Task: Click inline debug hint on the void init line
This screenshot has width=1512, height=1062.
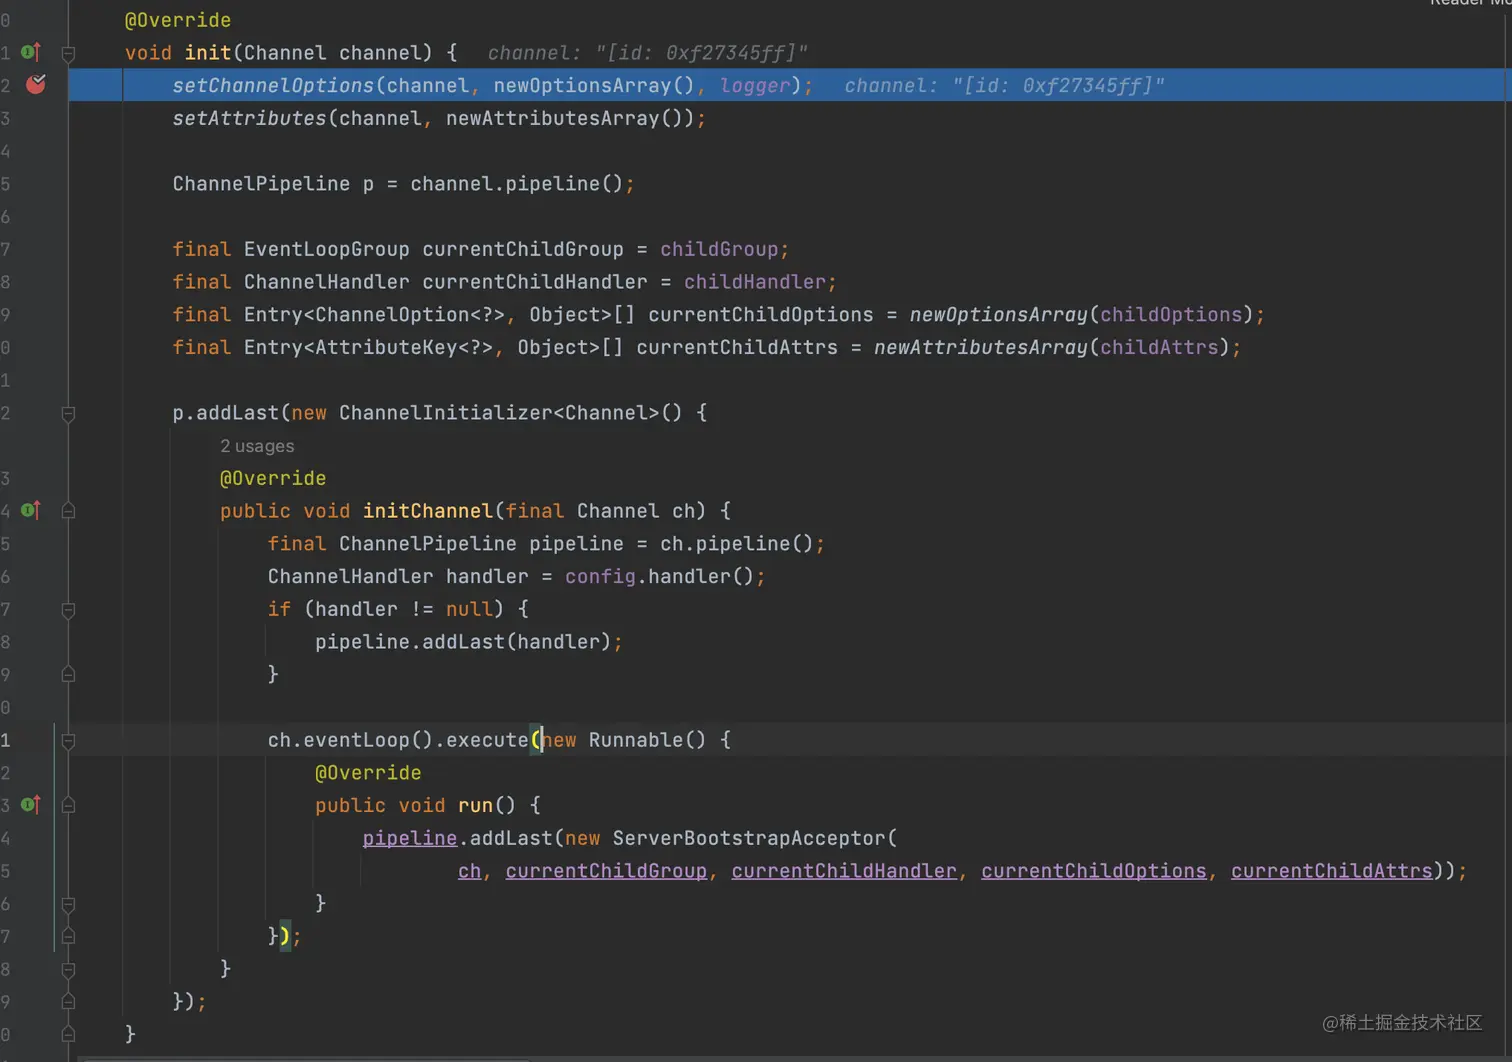Action: coord(647,52)
